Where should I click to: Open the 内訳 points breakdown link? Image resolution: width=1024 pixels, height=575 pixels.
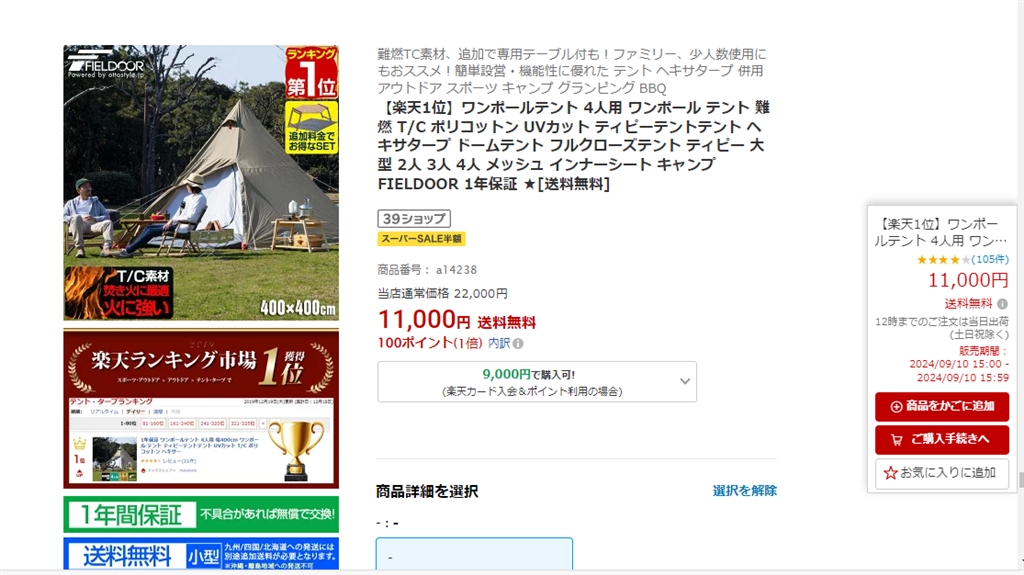coord(499,343)
